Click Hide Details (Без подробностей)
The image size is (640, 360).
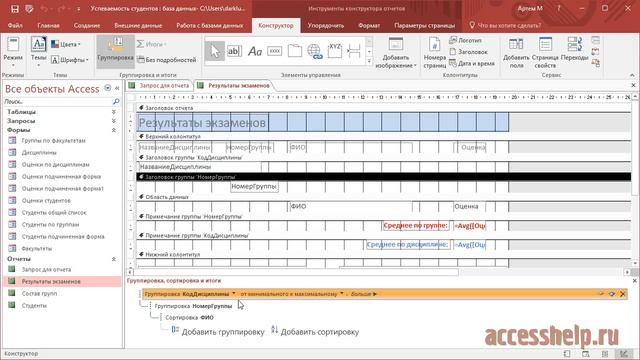(167, 60)
